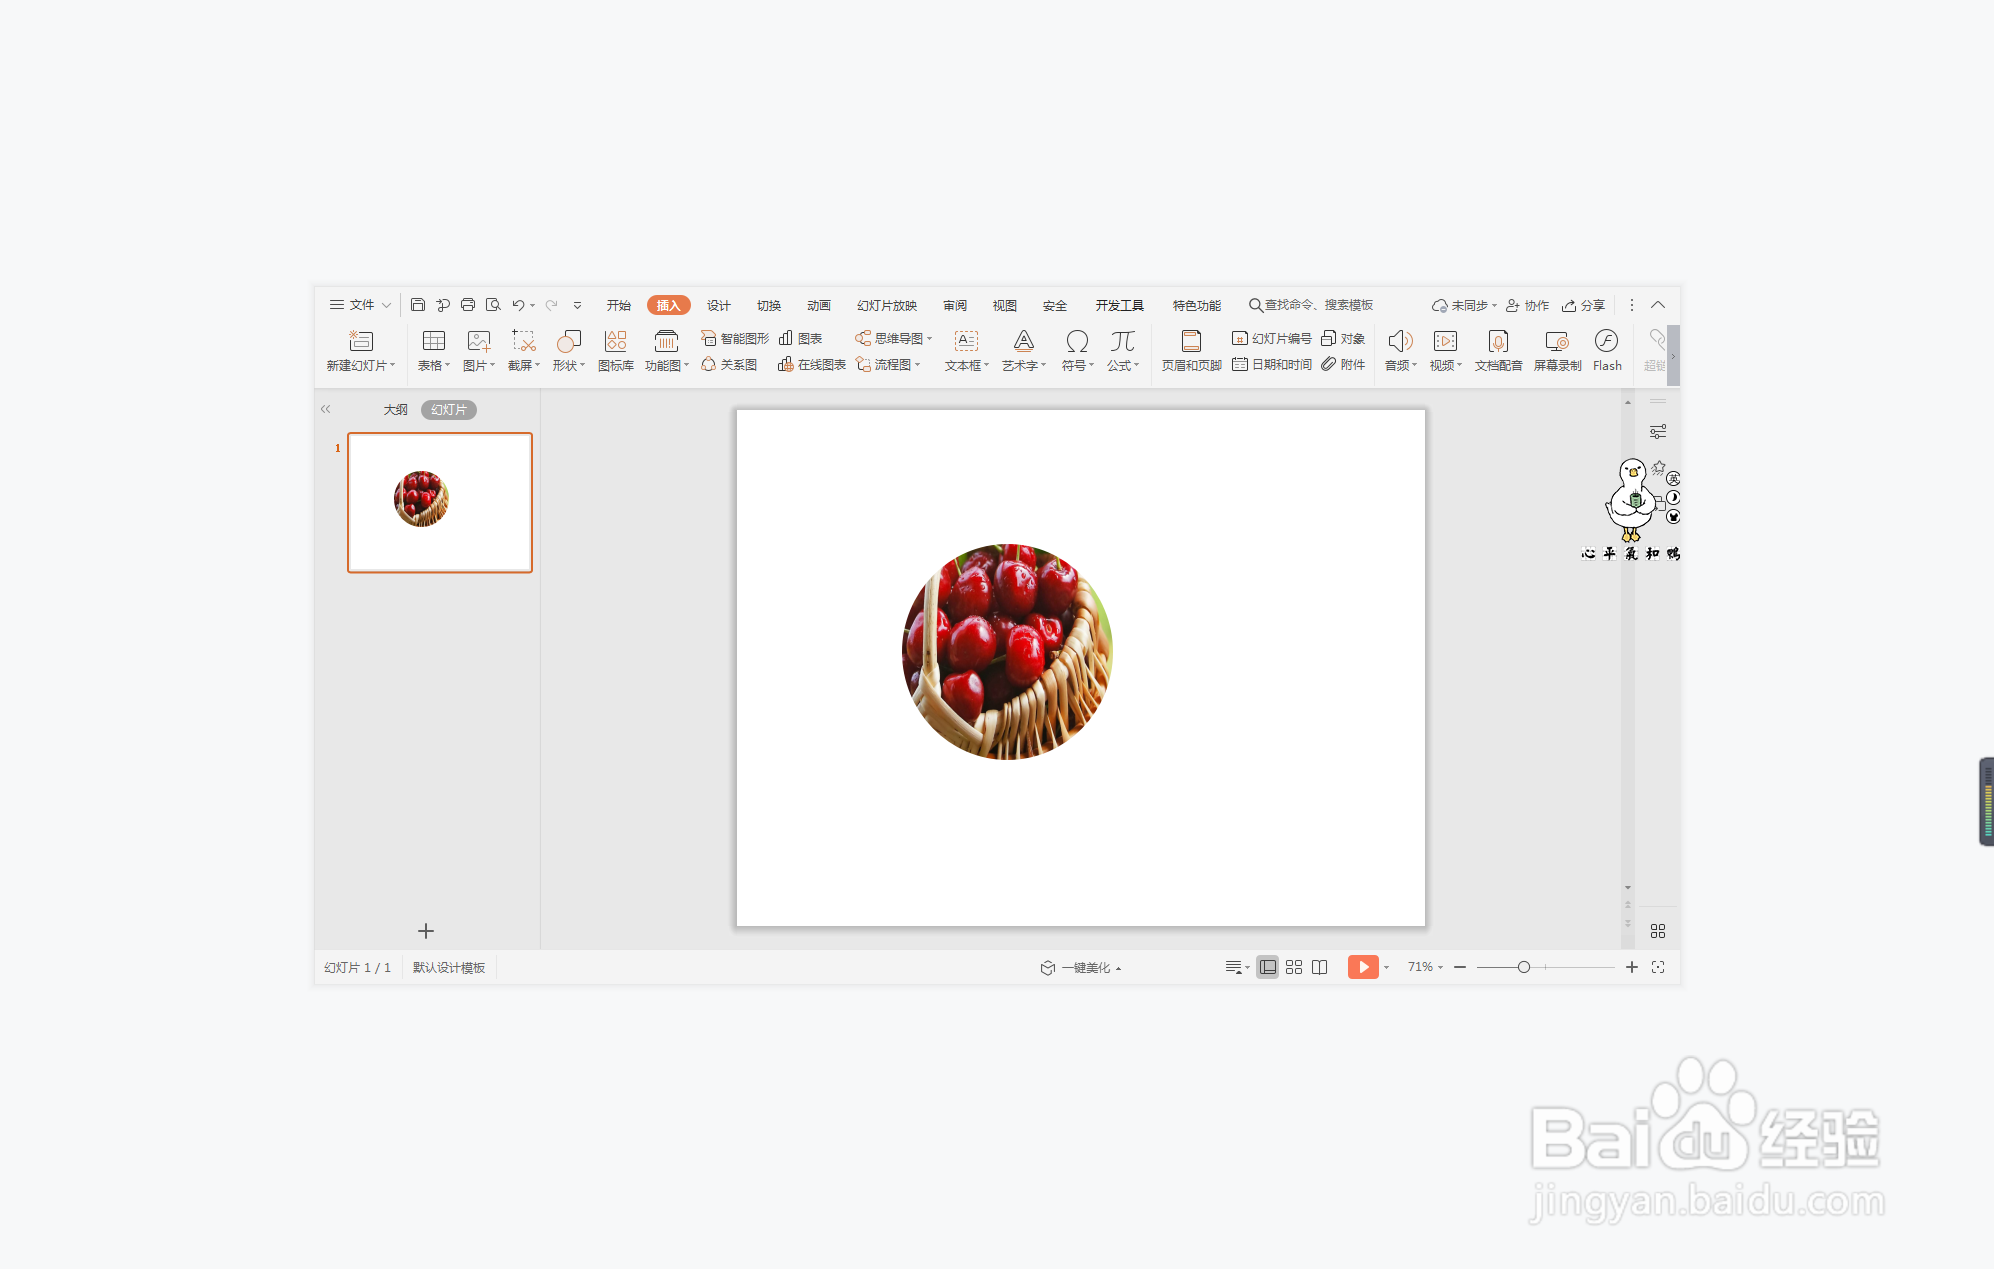Image resolution: width=1994 pixels, height=1269 pixels.
Task: Click the New Slide (新建幻灯片) icon
Action: point(360,341)
